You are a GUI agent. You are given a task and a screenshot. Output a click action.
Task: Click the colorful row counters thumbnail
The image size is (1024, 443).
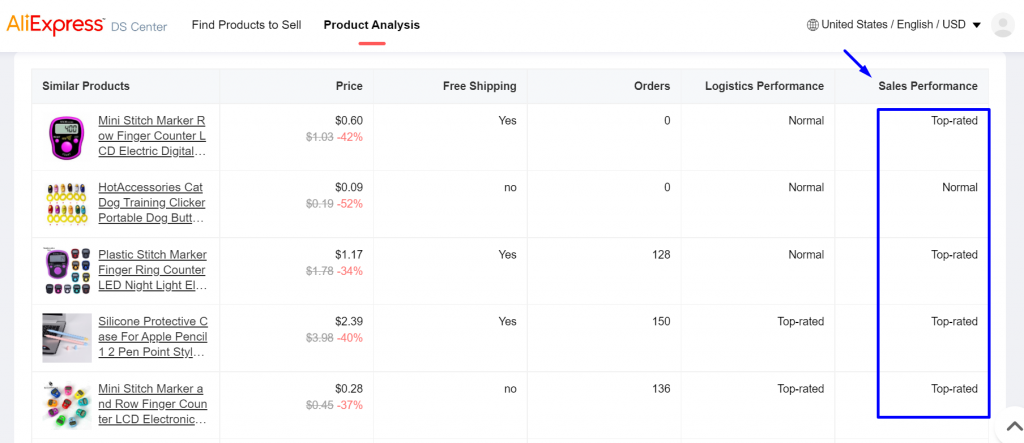tap(67, 406)
